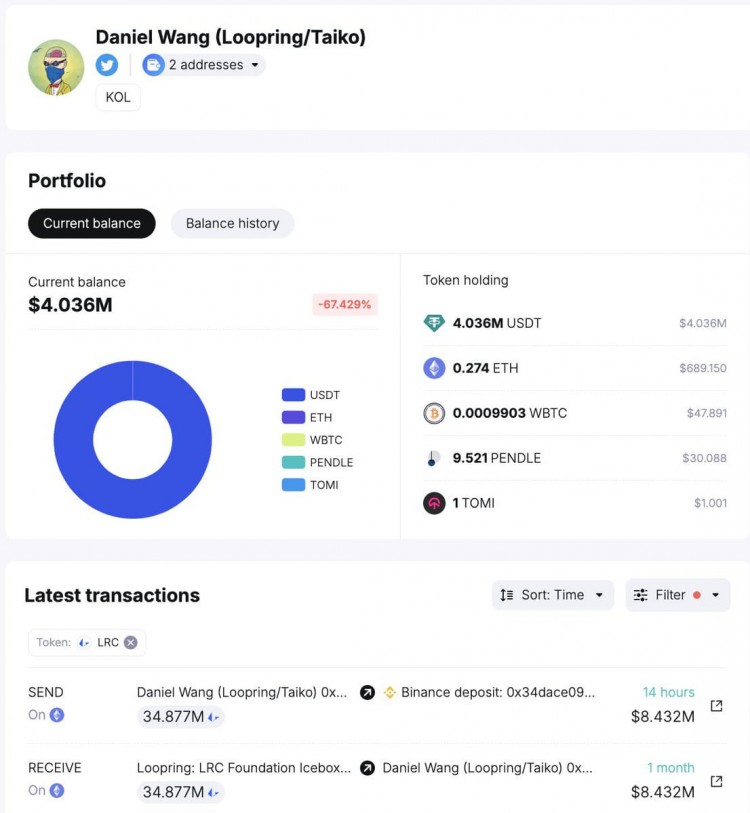Select the ETH legend color swatch
The width and height of the screenshot is (750, 813).
pyautogui.click(x=293, y=417)
